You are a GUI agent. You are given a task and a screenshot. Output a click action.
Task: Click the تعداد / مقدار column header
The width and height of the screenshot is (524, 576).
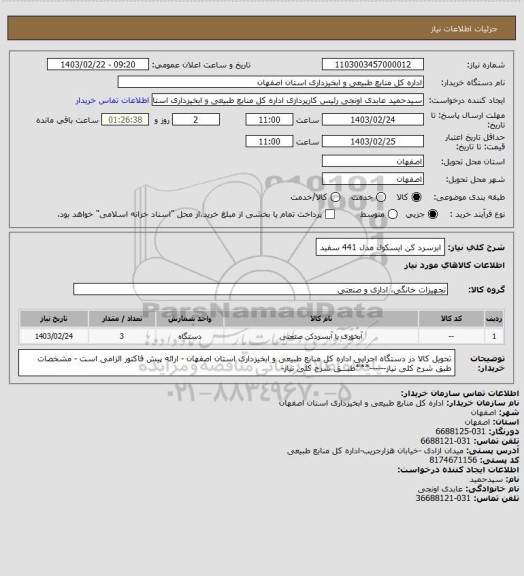point(122,318)
